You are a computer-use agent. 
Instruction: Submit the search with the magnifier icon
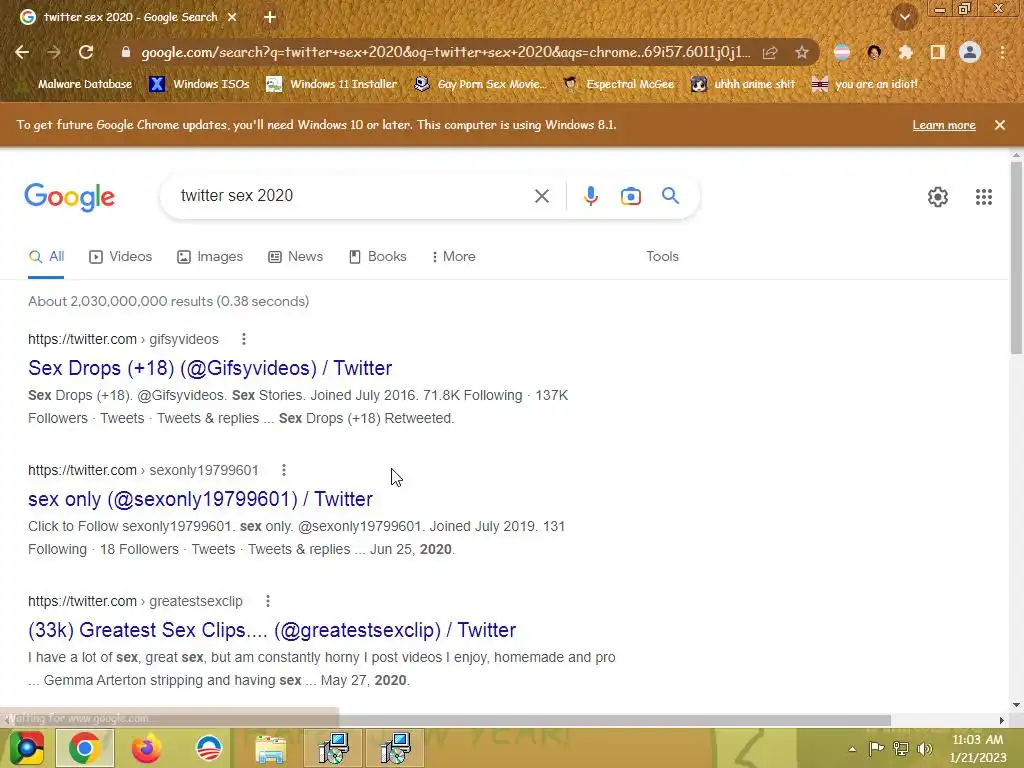coord(670,195)
